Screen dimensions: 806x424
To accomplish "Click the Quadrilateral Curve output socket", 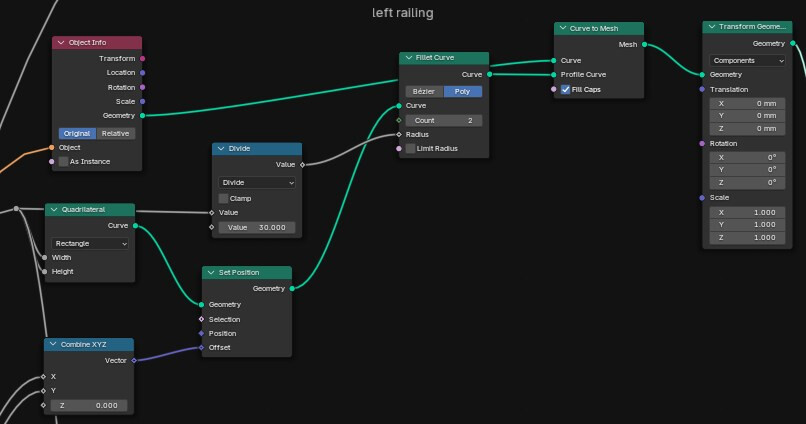I will pos(136,226).
